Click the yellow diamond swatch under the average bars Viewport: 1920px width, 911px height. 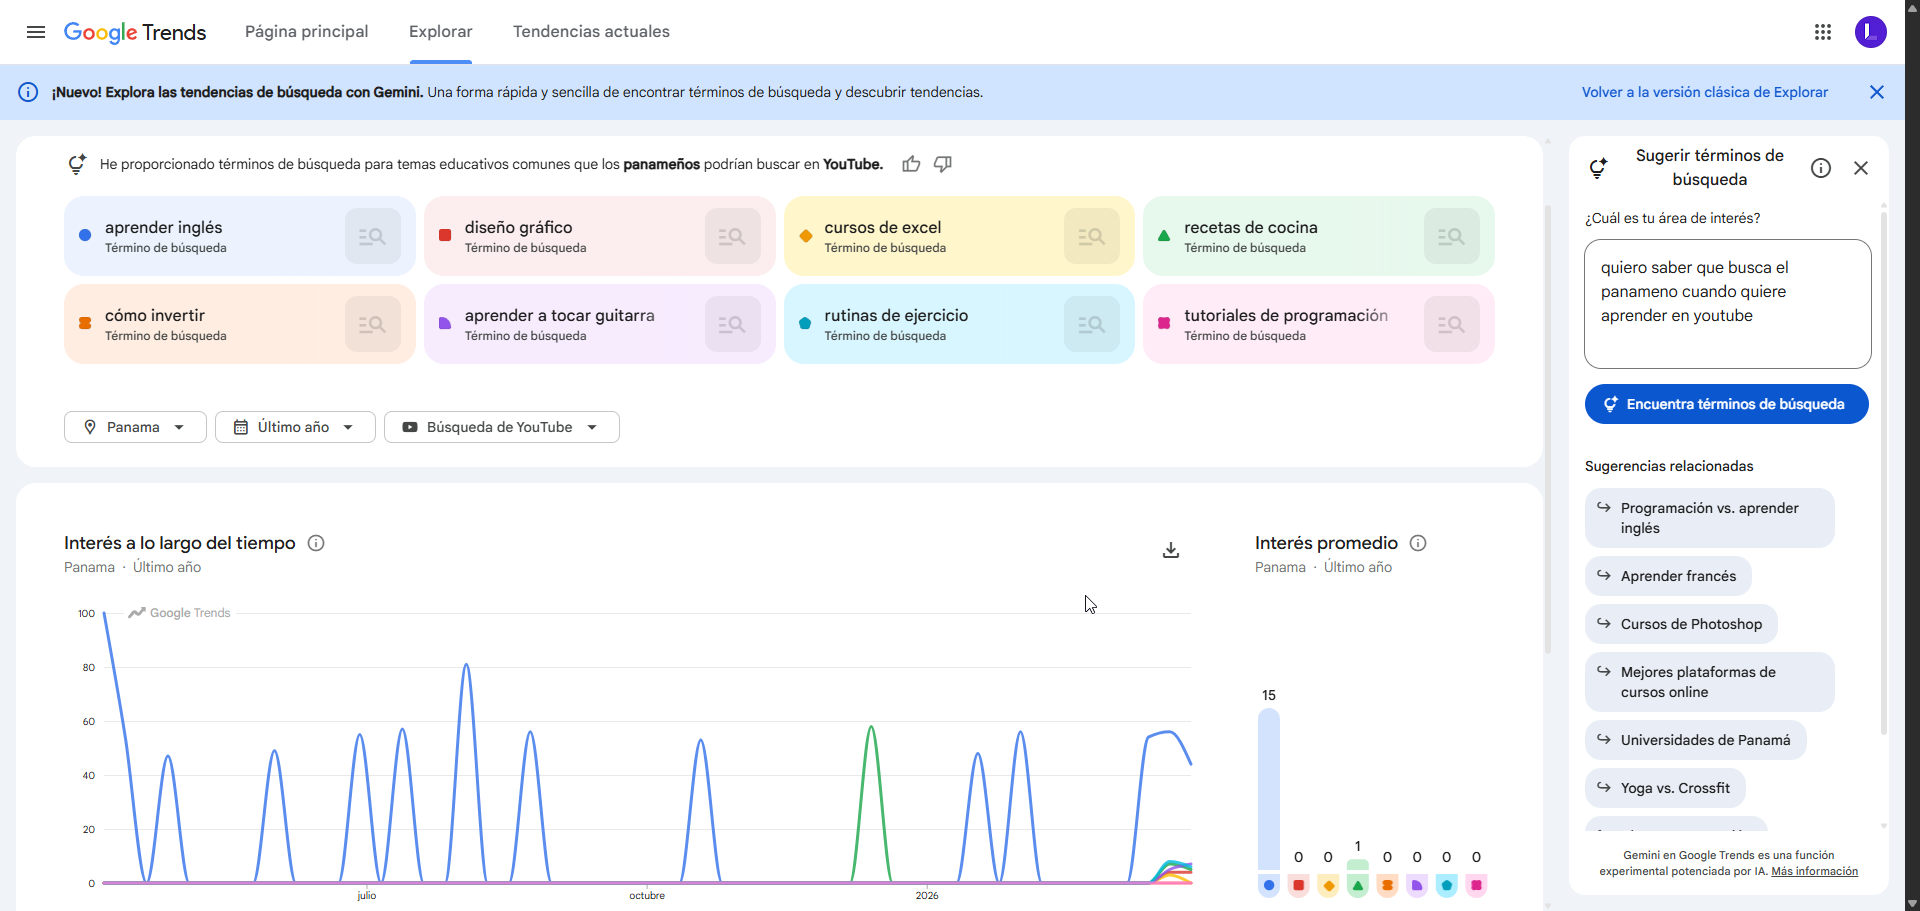tap(1328, 885)
